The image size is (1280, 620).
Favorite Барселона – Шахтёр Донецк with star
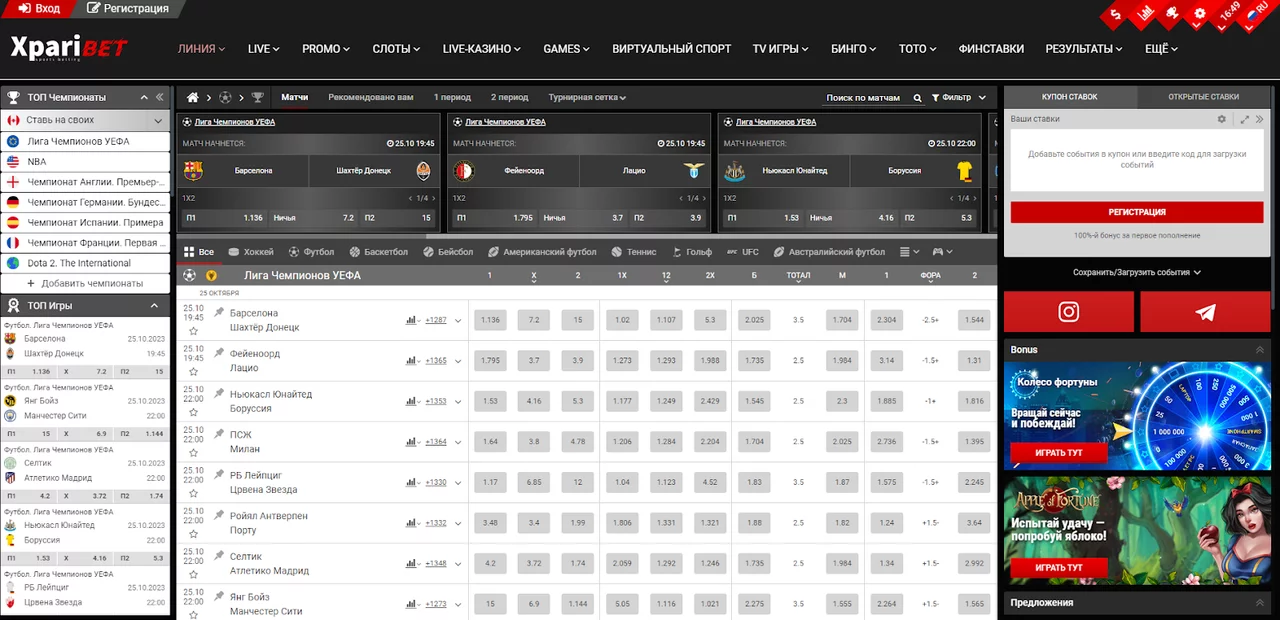click(x=193, y=332)
